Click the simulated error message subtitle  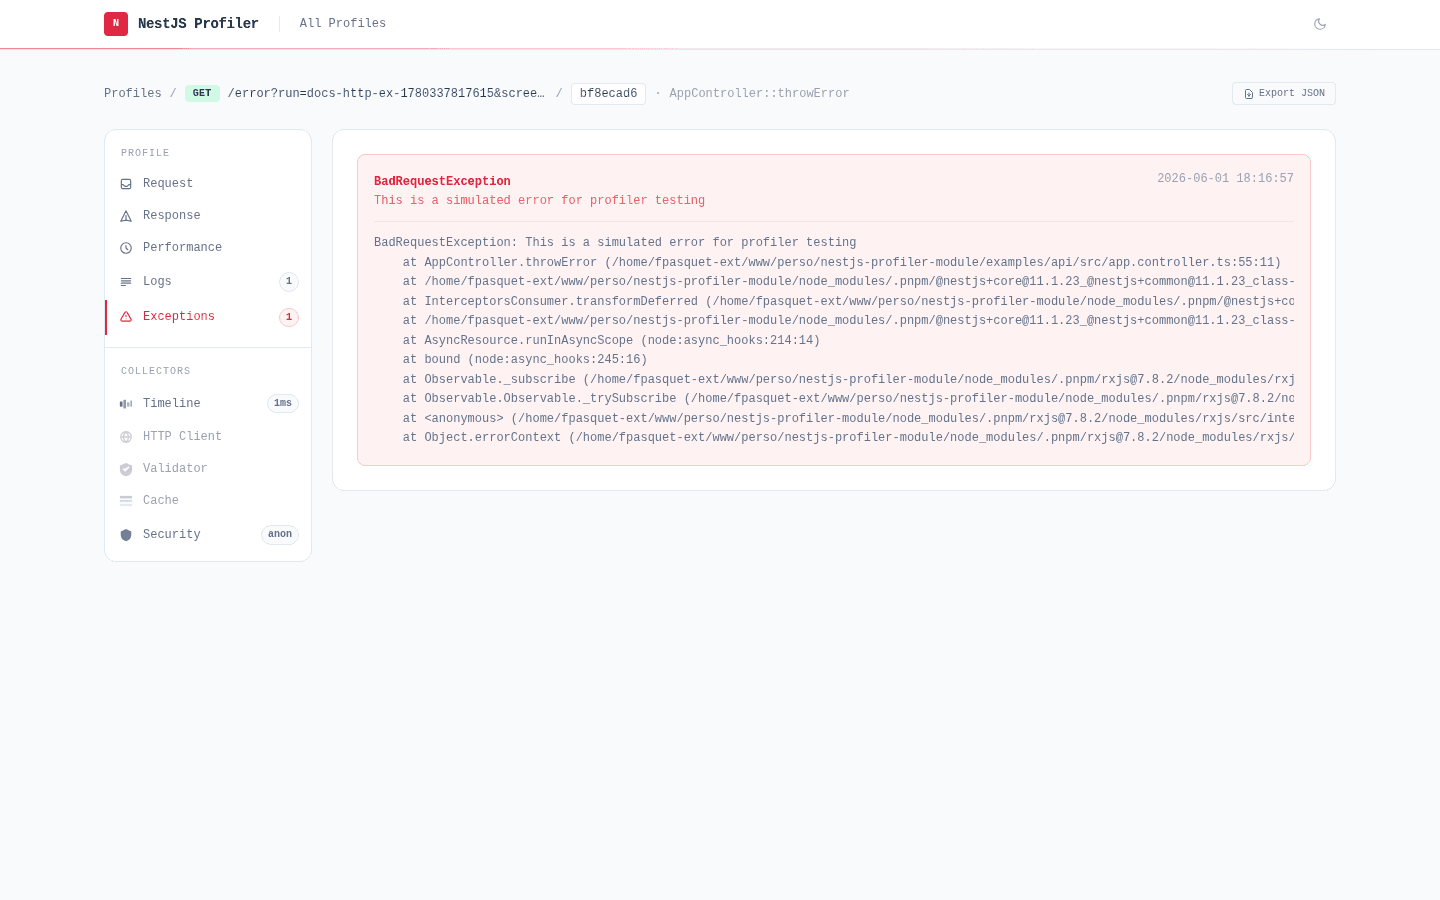pos(539,200)
